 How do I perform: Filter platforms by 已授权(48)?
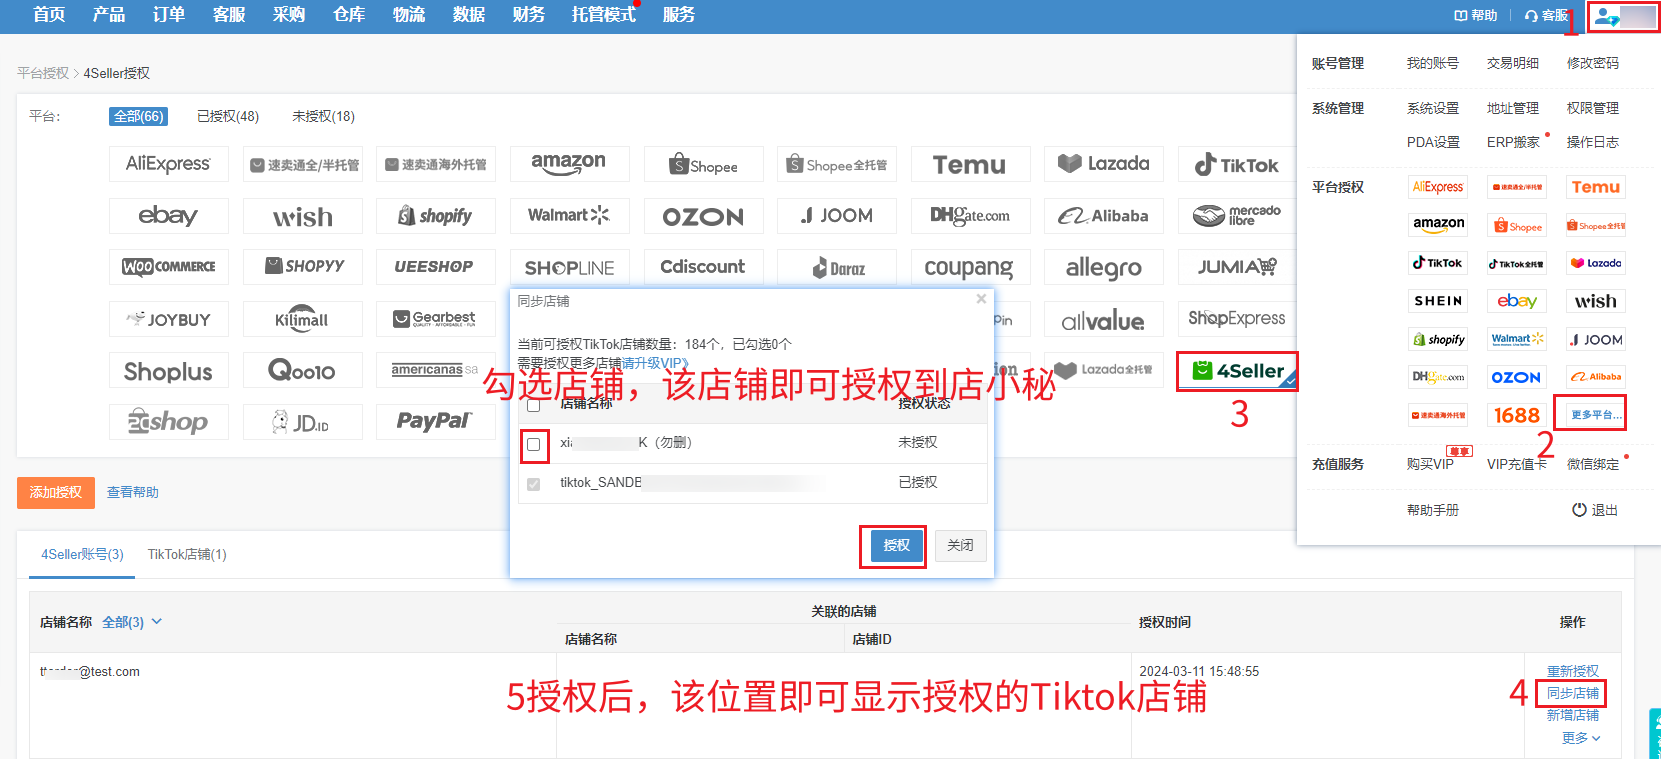[x=228, y=116]
